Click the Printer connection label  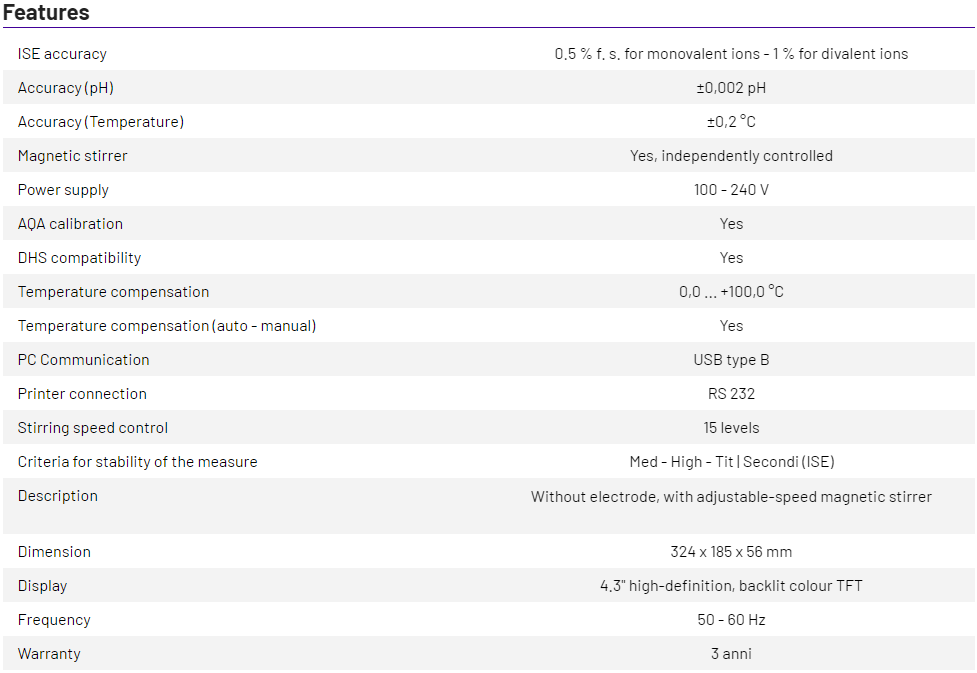point(82,394)
